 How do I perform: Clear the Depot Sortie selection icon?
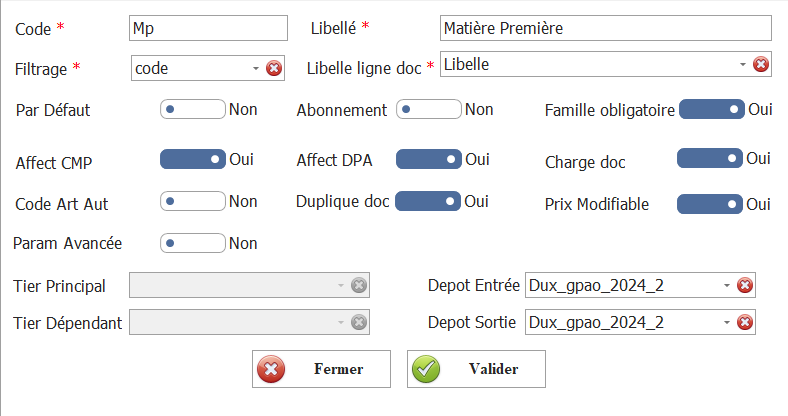tap(744, 322)
